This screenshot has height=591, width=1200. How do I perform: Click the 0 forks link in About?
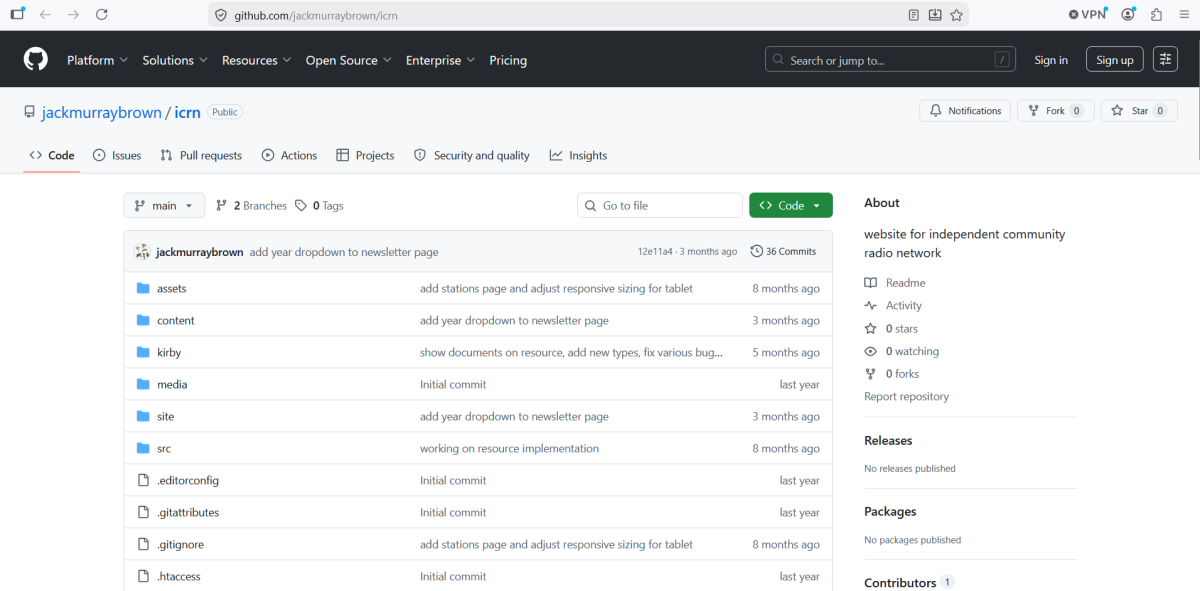coord(891,374)
